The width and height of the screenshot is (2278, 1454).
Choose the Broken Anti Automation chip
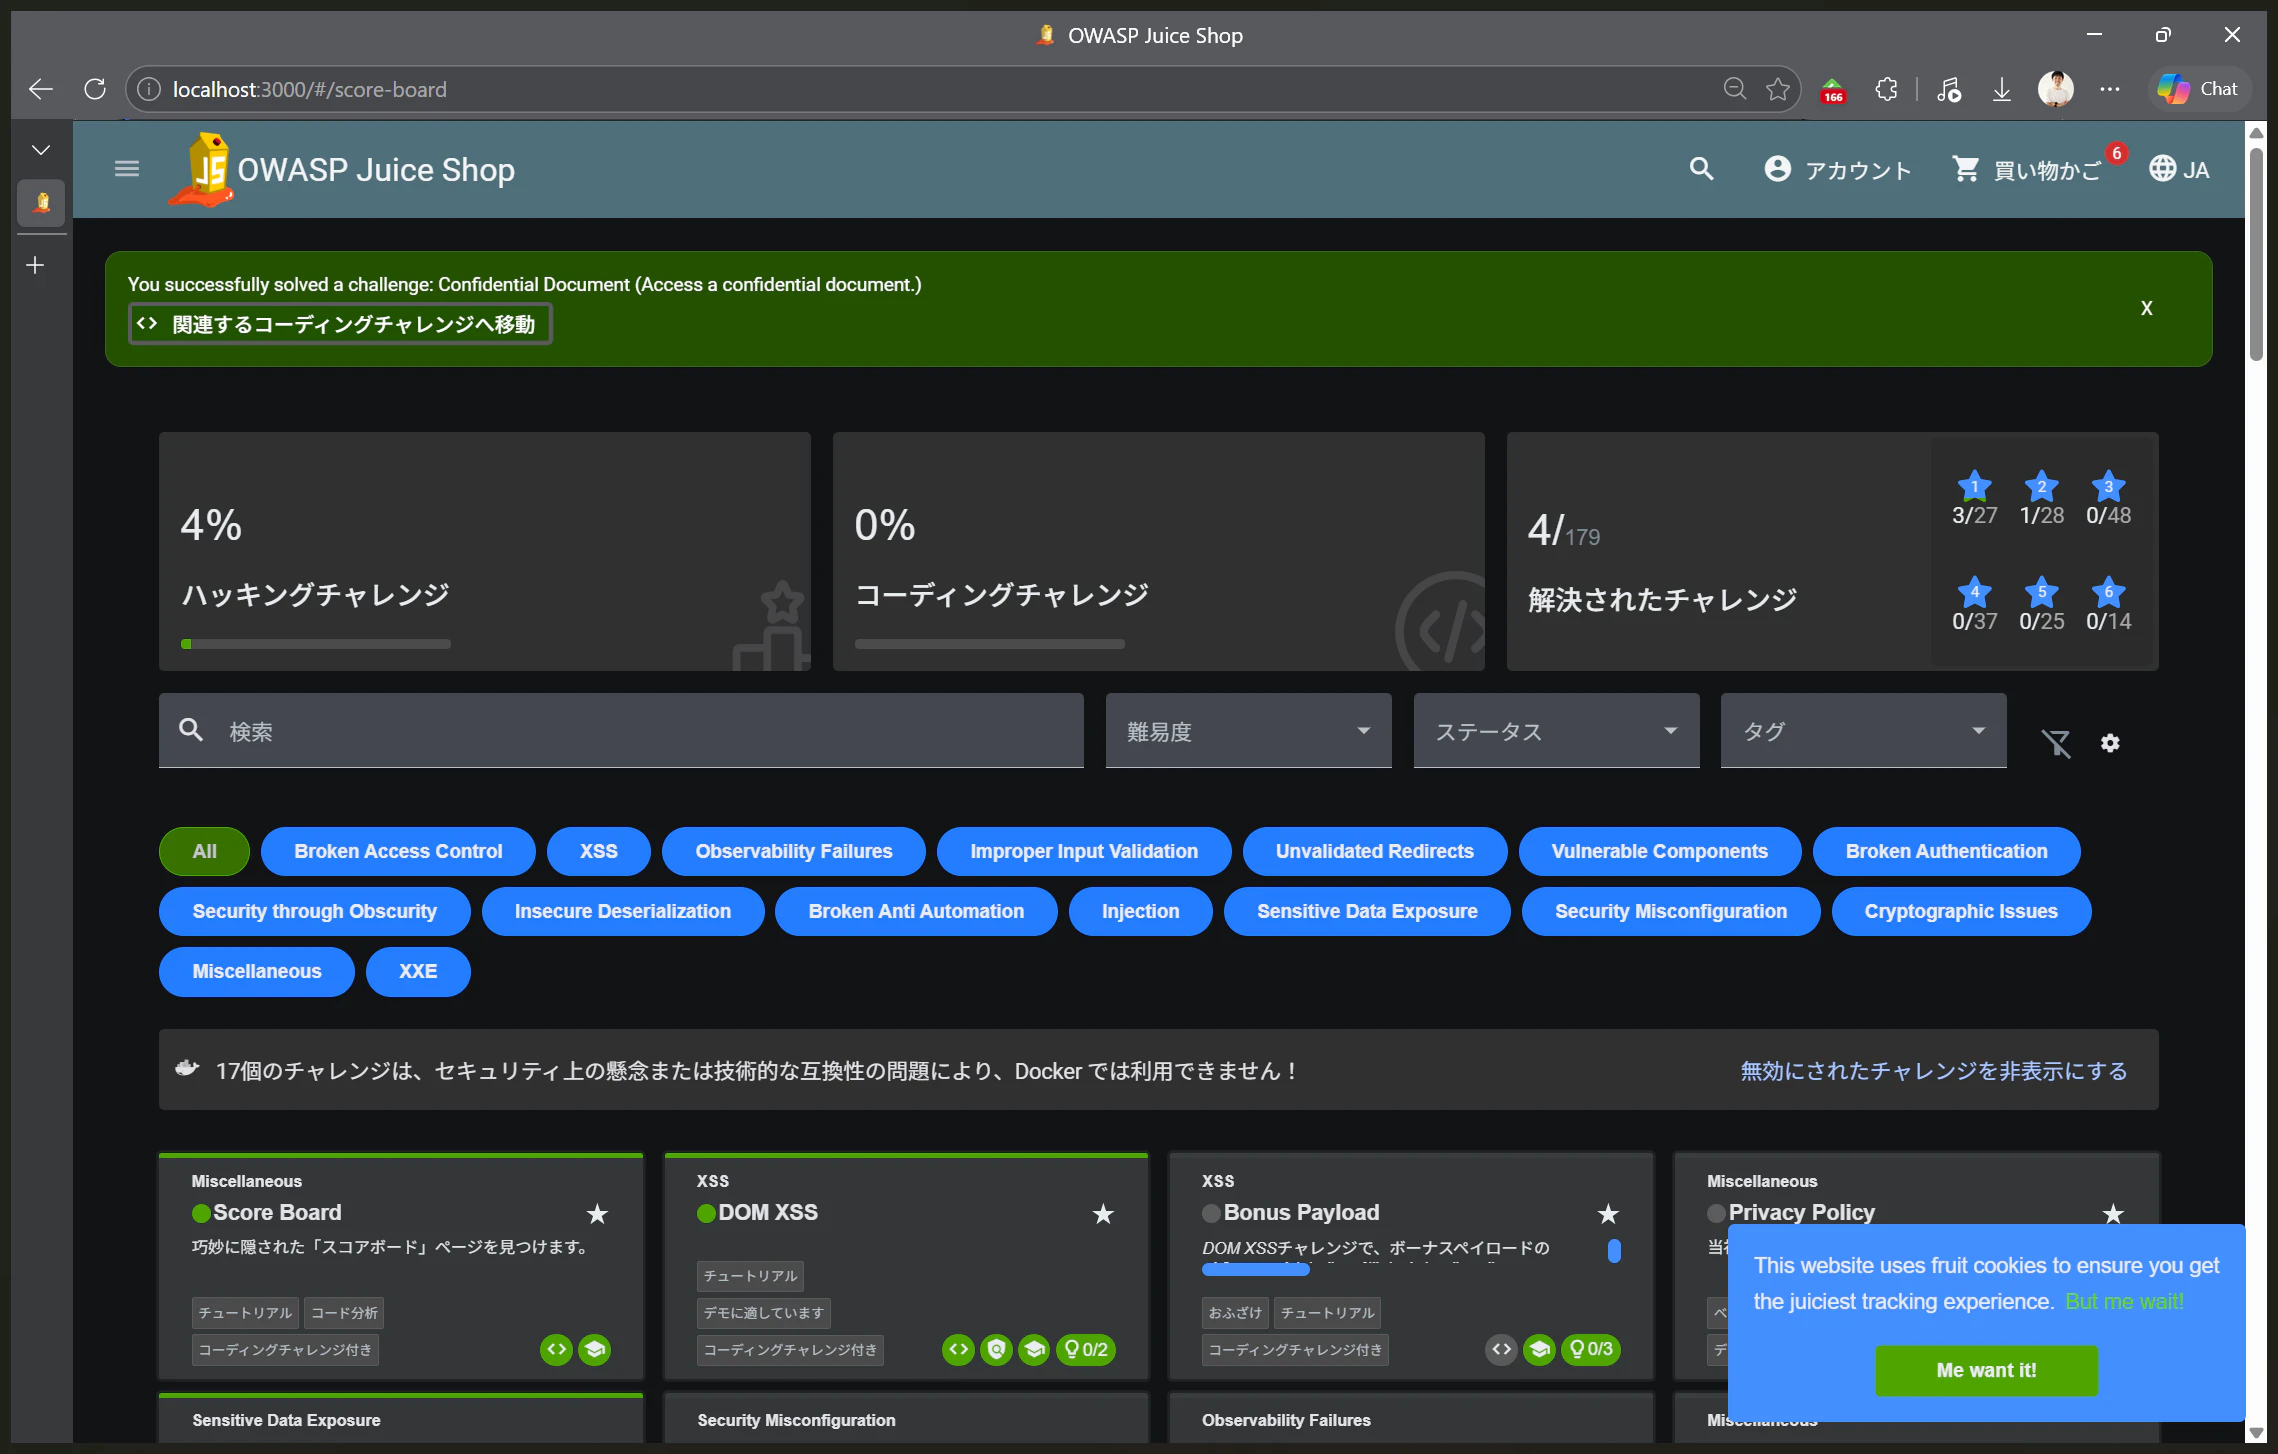916,911
